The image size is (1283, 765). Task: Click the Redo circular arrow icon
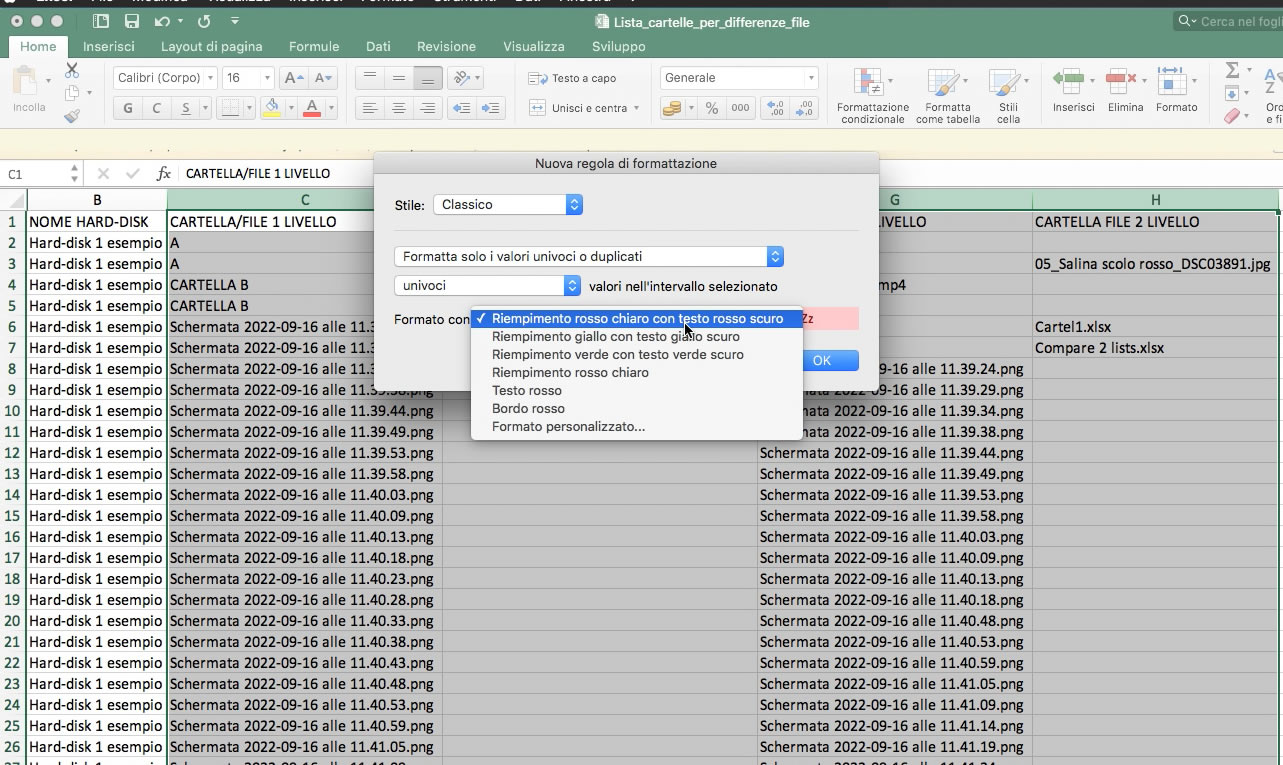pyautogui.click(x=204, y=21)
